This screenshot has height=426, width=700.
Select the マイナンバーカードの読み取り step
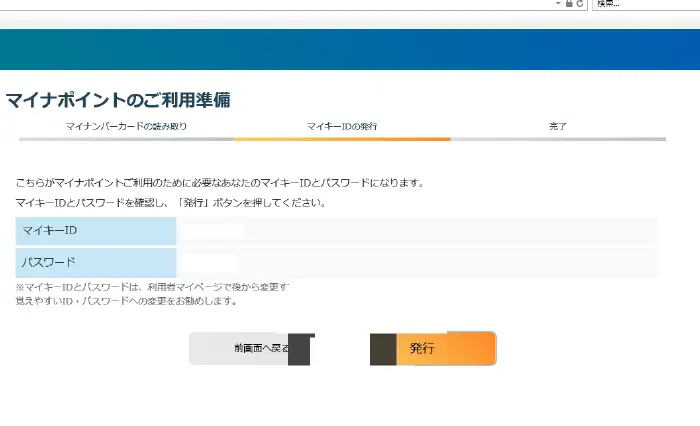126,126
